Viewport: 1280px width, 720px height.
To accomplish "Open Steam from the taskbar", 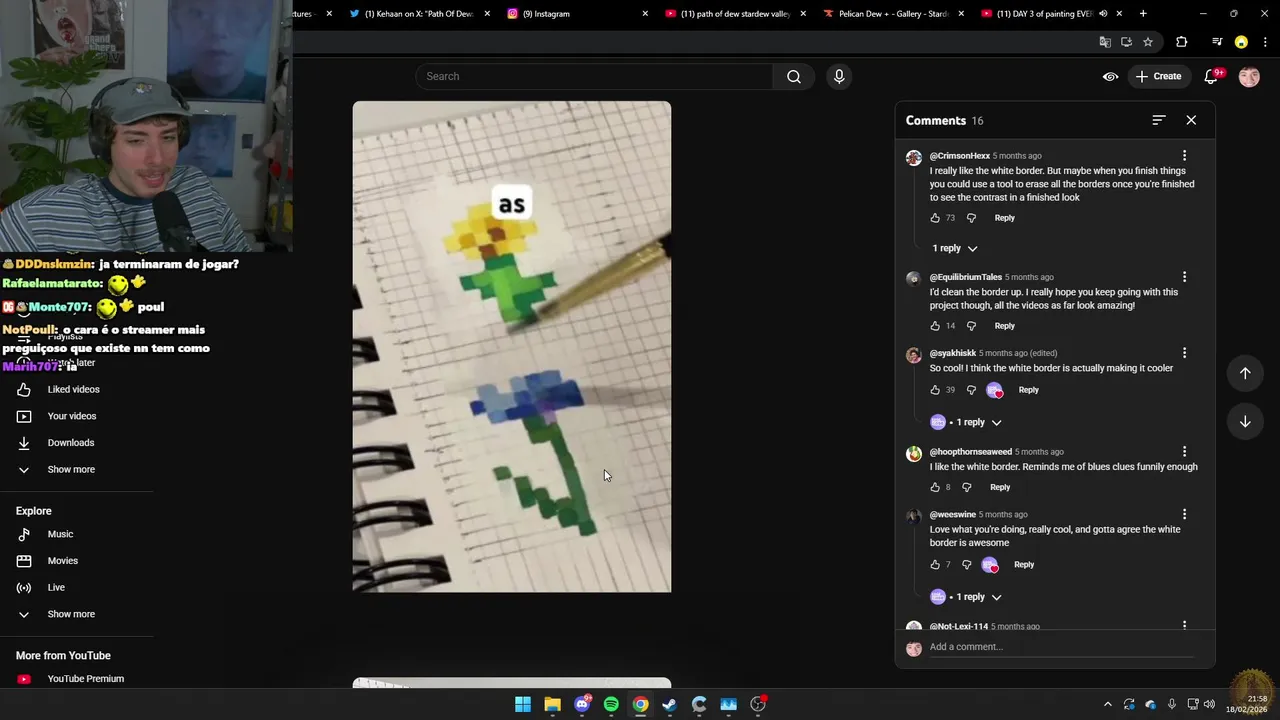I will click(x=669, y=705).
